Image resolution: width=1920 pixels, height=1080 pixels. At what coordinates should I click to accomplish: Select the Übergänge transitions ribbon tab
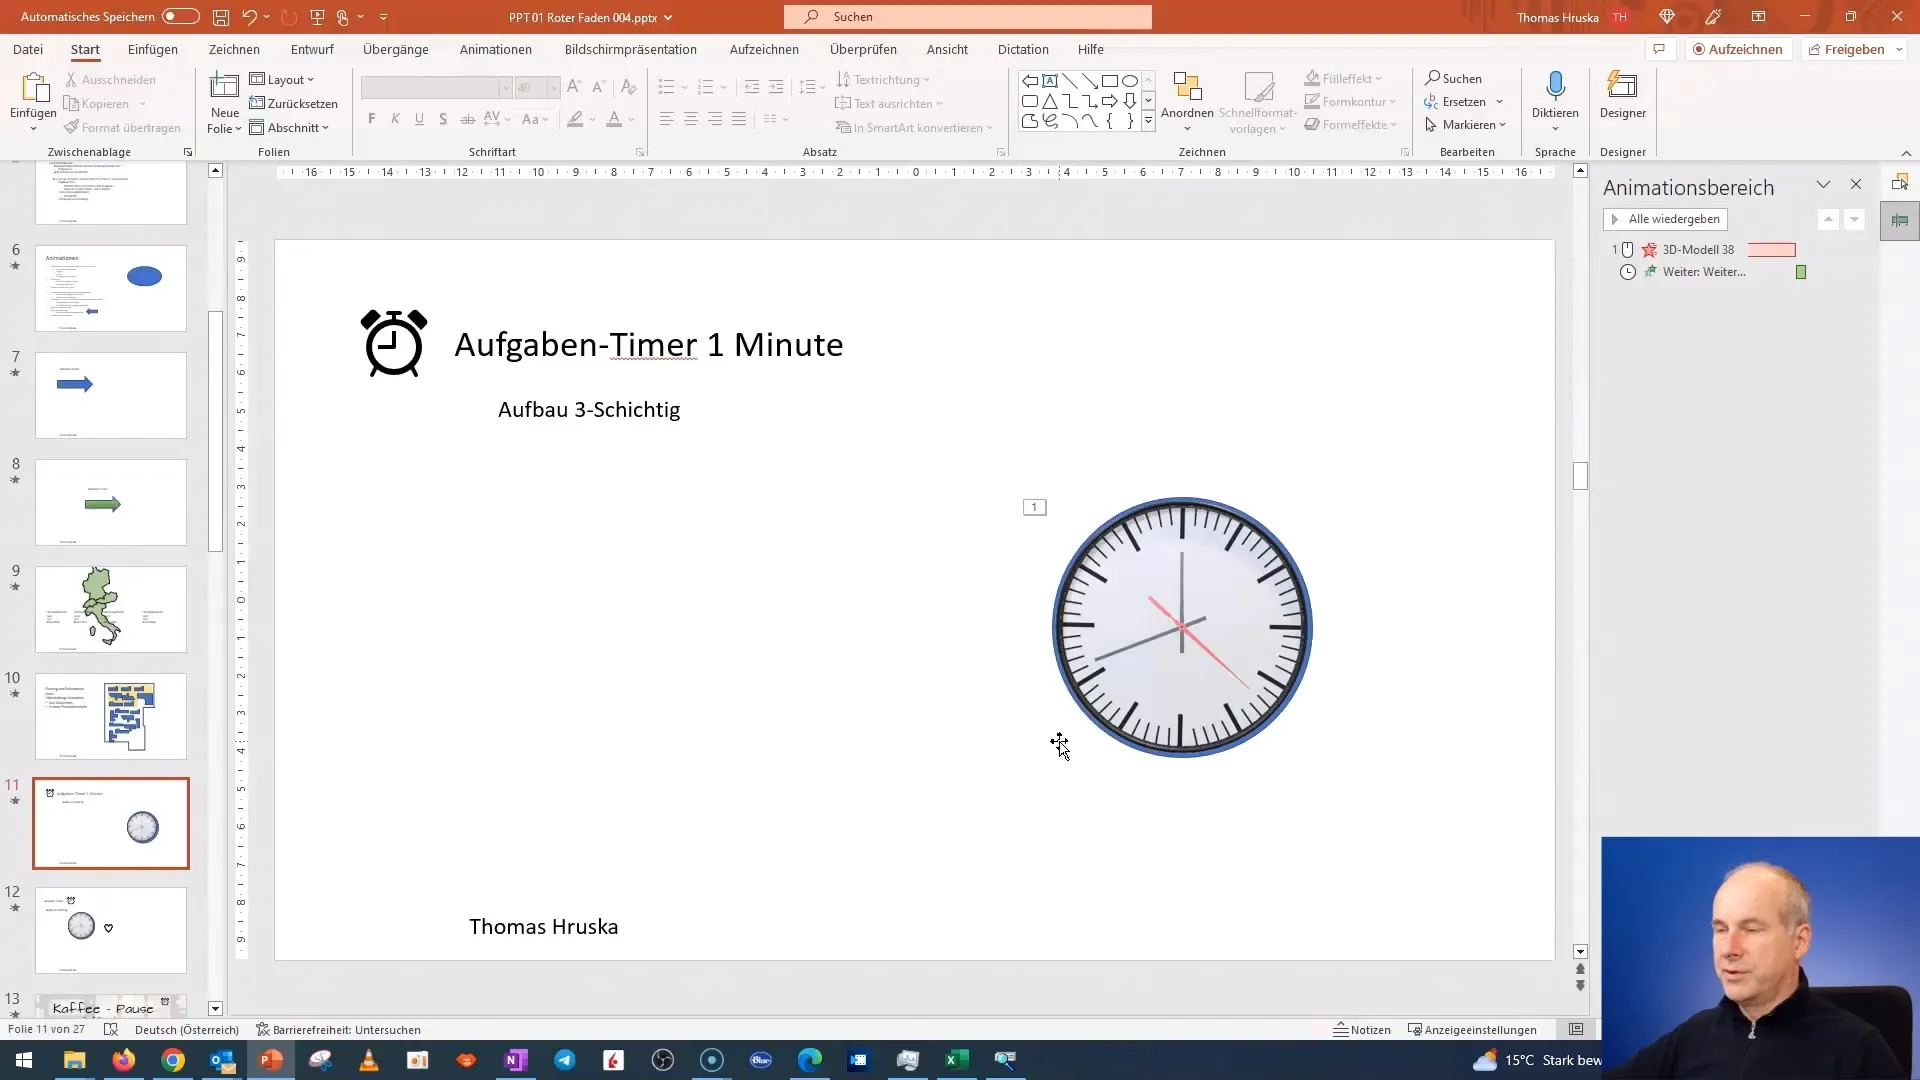pos(396,49)
